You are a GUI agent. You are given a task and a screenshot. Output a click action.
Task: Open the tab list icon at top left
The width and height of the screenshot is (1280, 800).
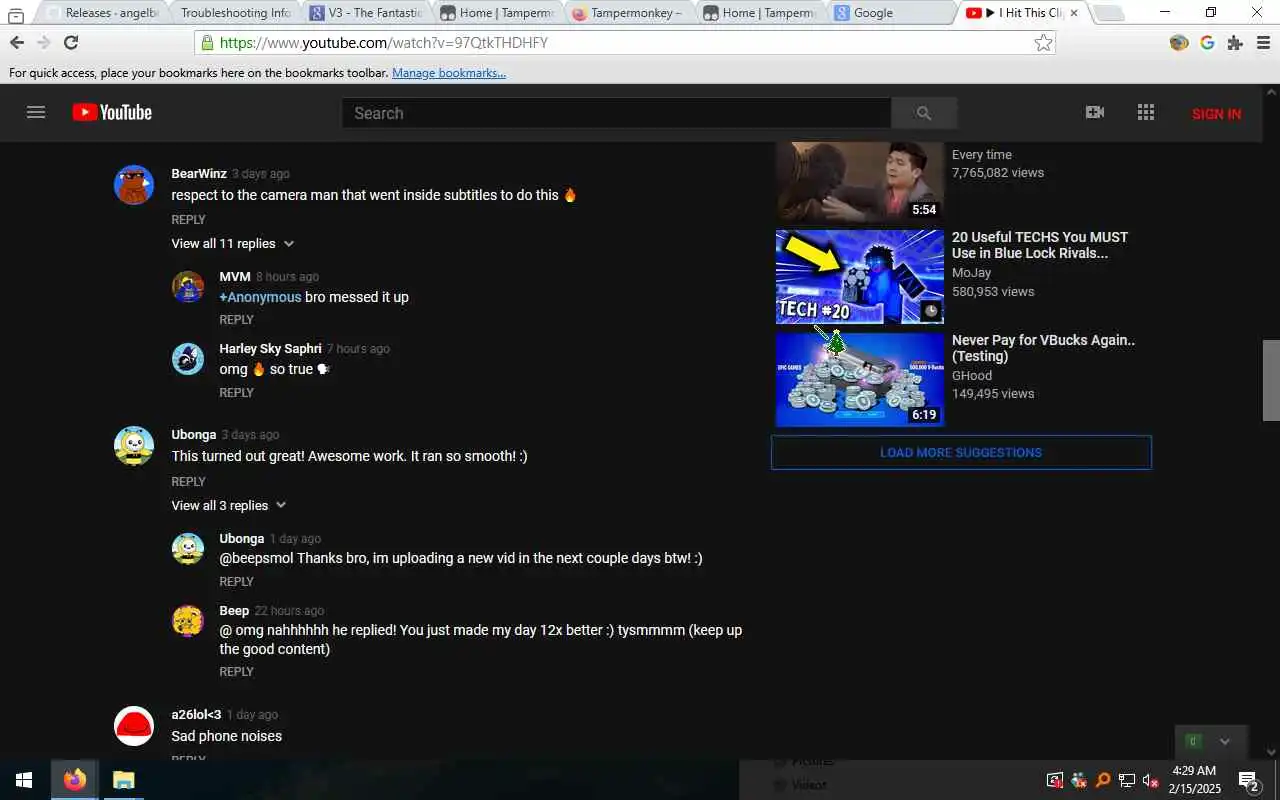[x=15, y=14]
